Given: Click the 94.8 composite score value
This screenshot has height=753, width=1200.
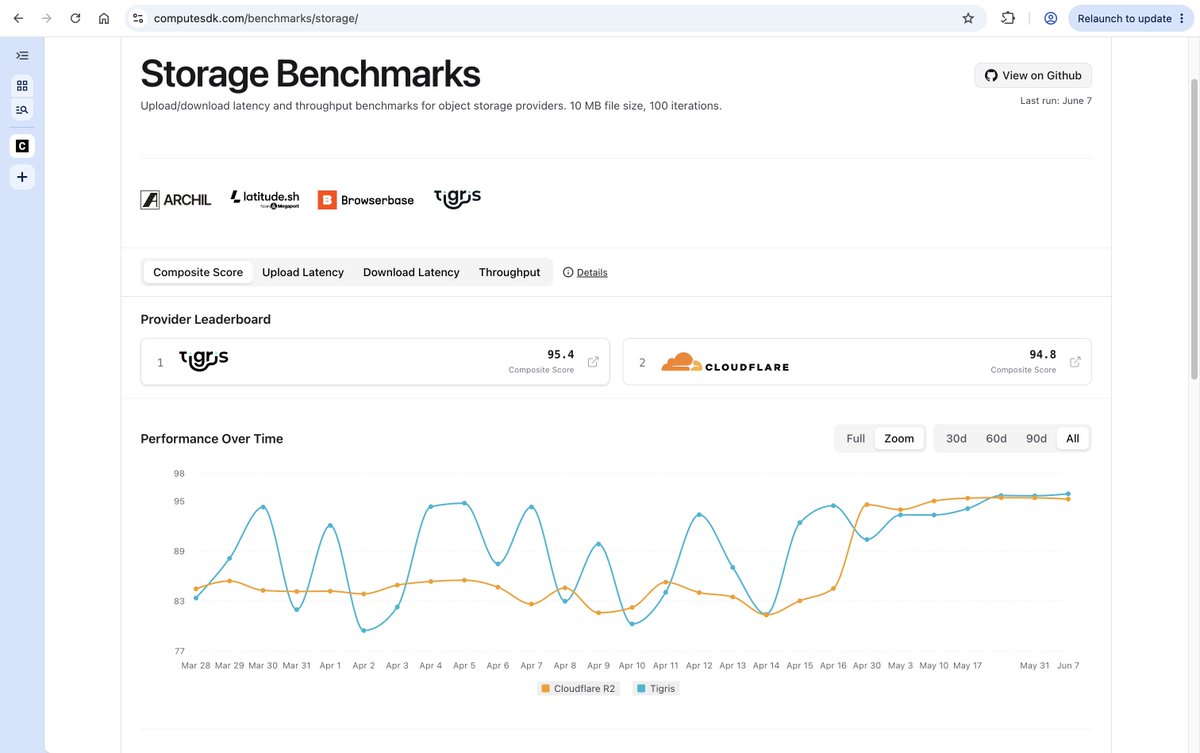Looking at the screenshot, I should [x=1043, y=354].
